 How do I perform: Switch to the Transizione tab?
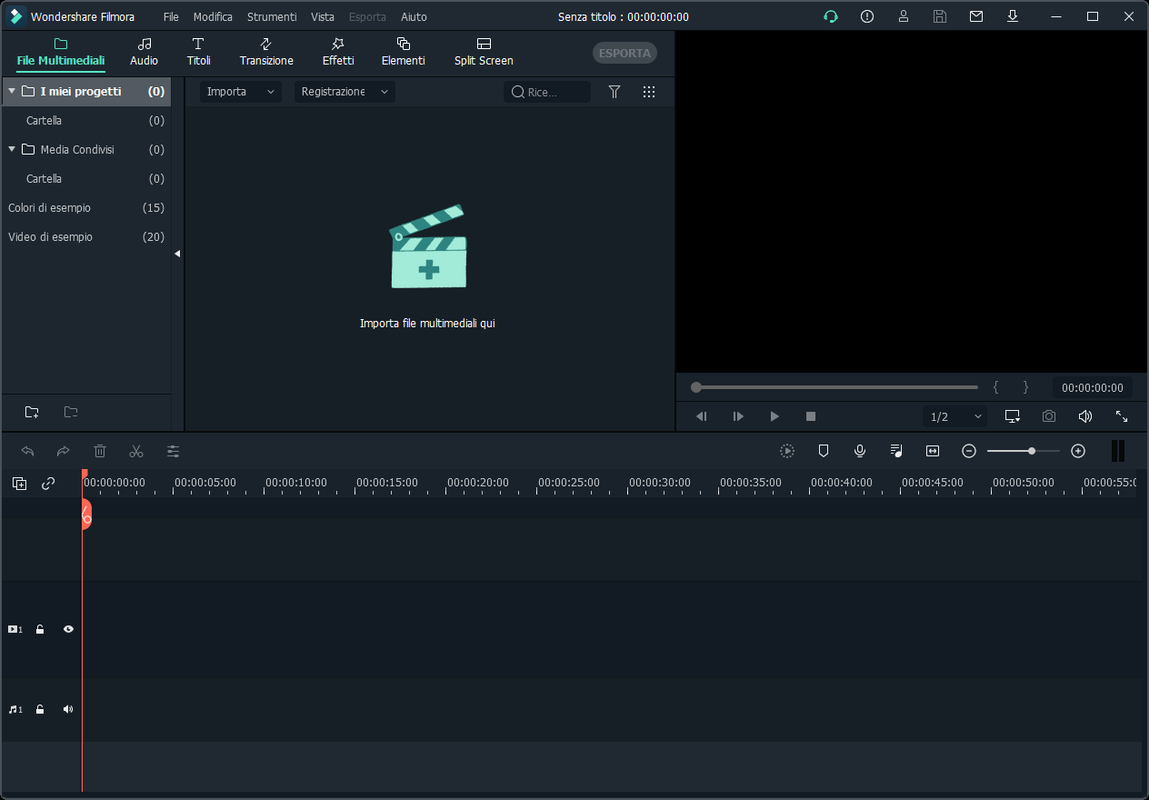pyautogui.click(x=266, y=52)
